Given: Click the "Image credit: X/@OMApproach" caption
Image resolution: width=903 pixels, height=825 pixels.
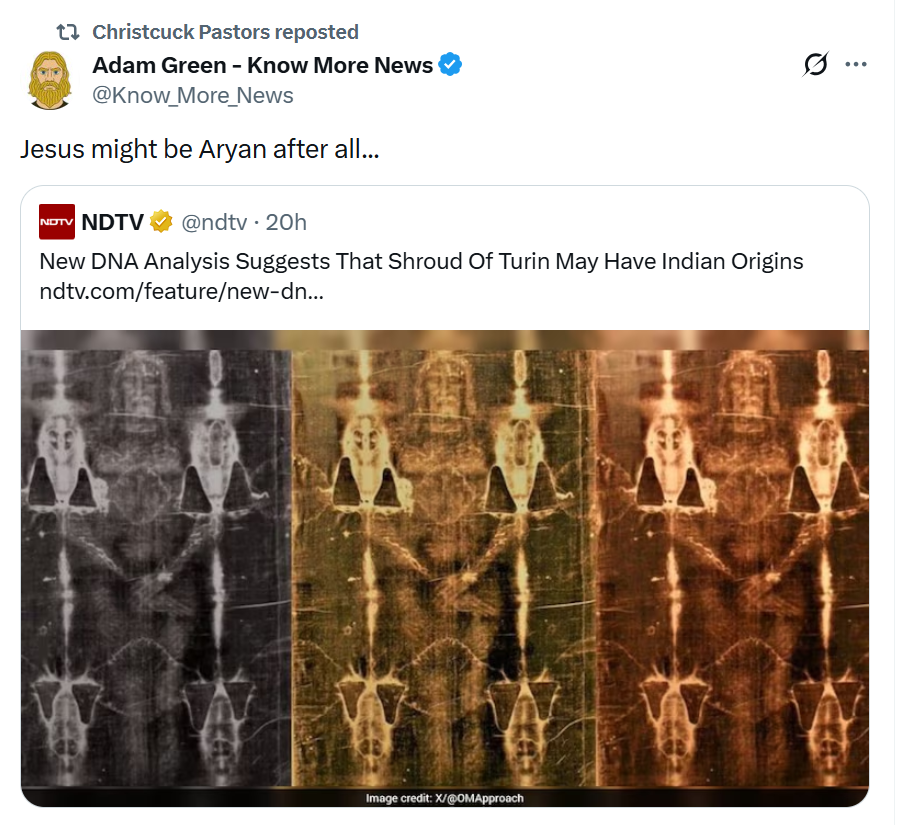Looking at the screenshot, I should click(445, 798).
